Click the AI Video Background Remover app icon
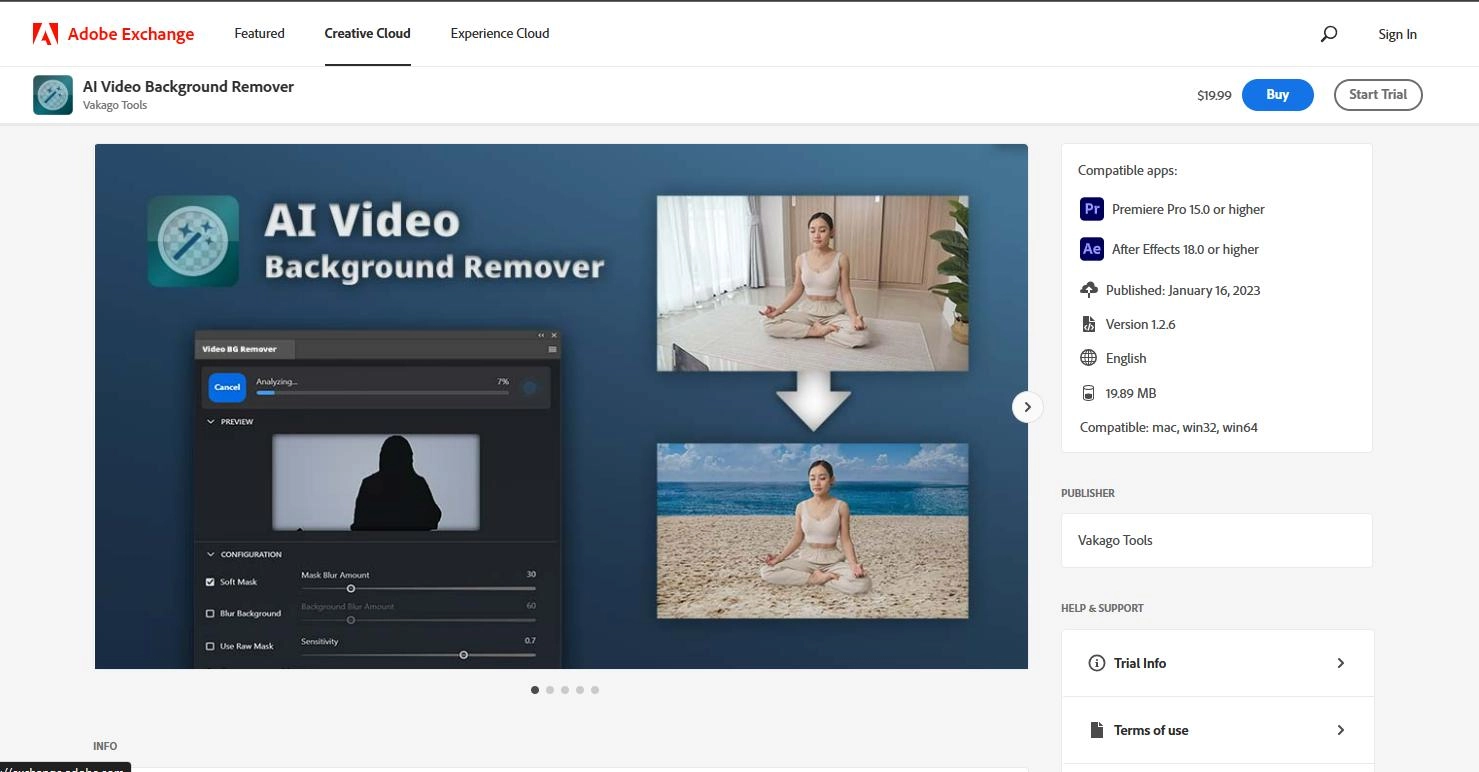Image resolution: width=1479 pixels, height=772 pixels. 53,95
